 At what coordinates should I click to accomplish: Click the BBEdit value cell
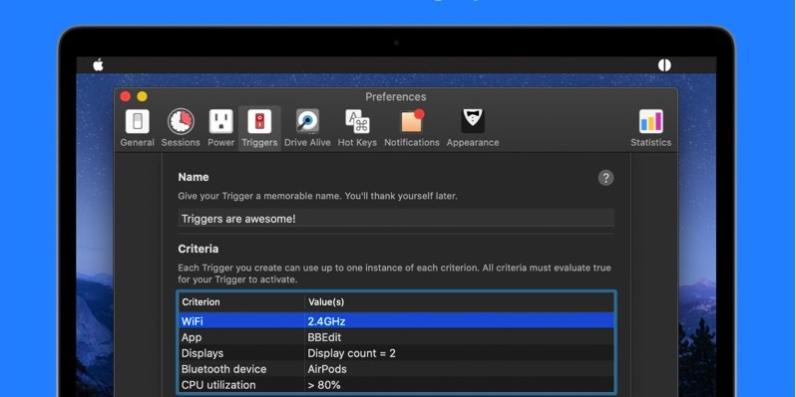[324, 337]
